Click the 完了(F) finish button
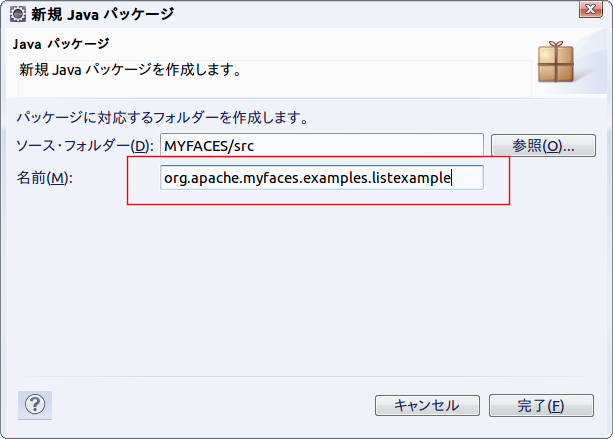Image resolution: width=613 pixels, height=439 pixels. pyautogui.click(x=541, y=405)
